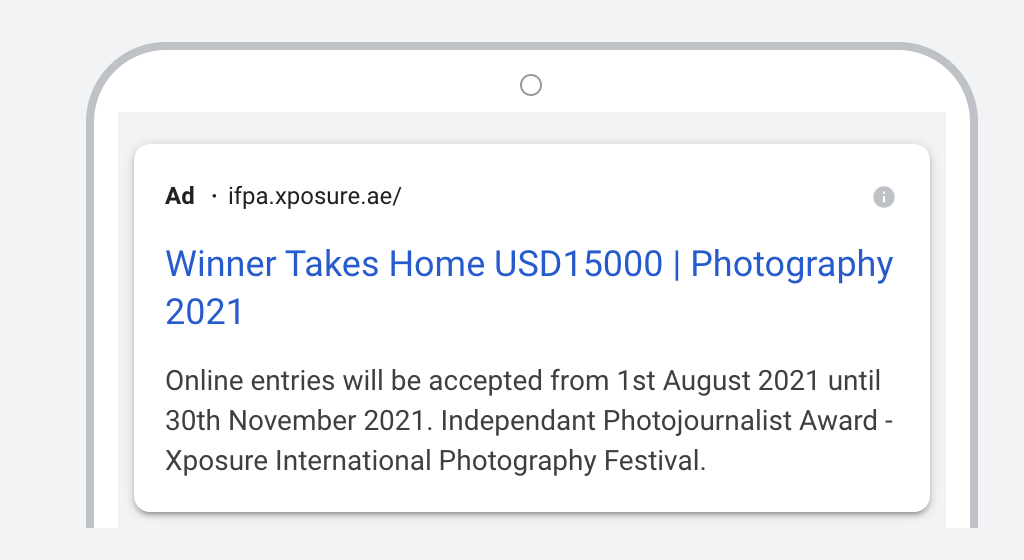
Task: Click the word Festival in description
Action: click(654, 461)
